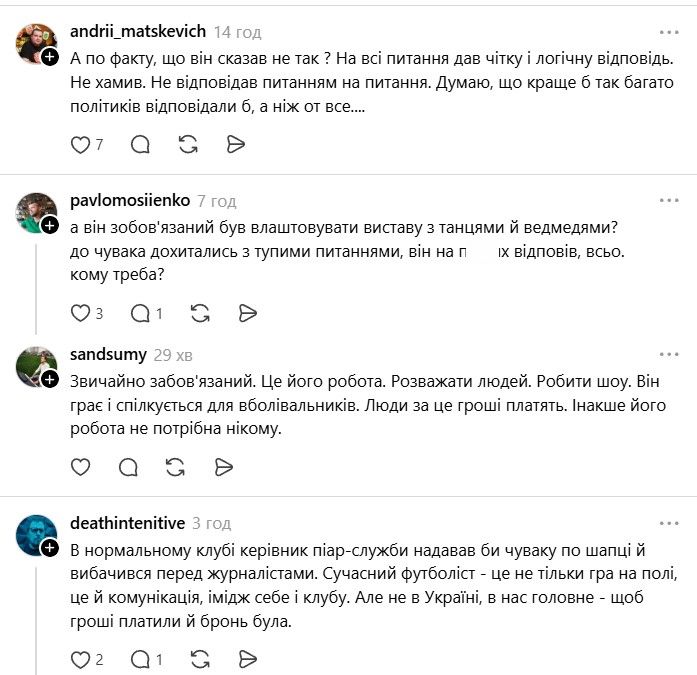Follow andrii_matskevich via avatar plus badge
The image size is (697, 675).
click(x=49, y=58)
